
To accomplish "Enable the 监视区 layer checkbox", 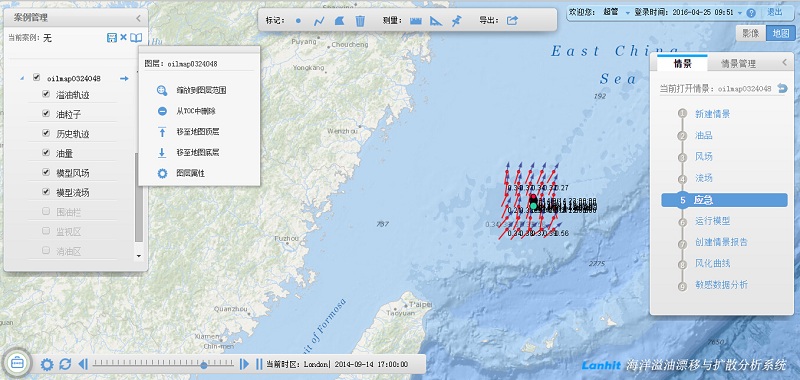I will pyautogui.click(x=46, y=231).
